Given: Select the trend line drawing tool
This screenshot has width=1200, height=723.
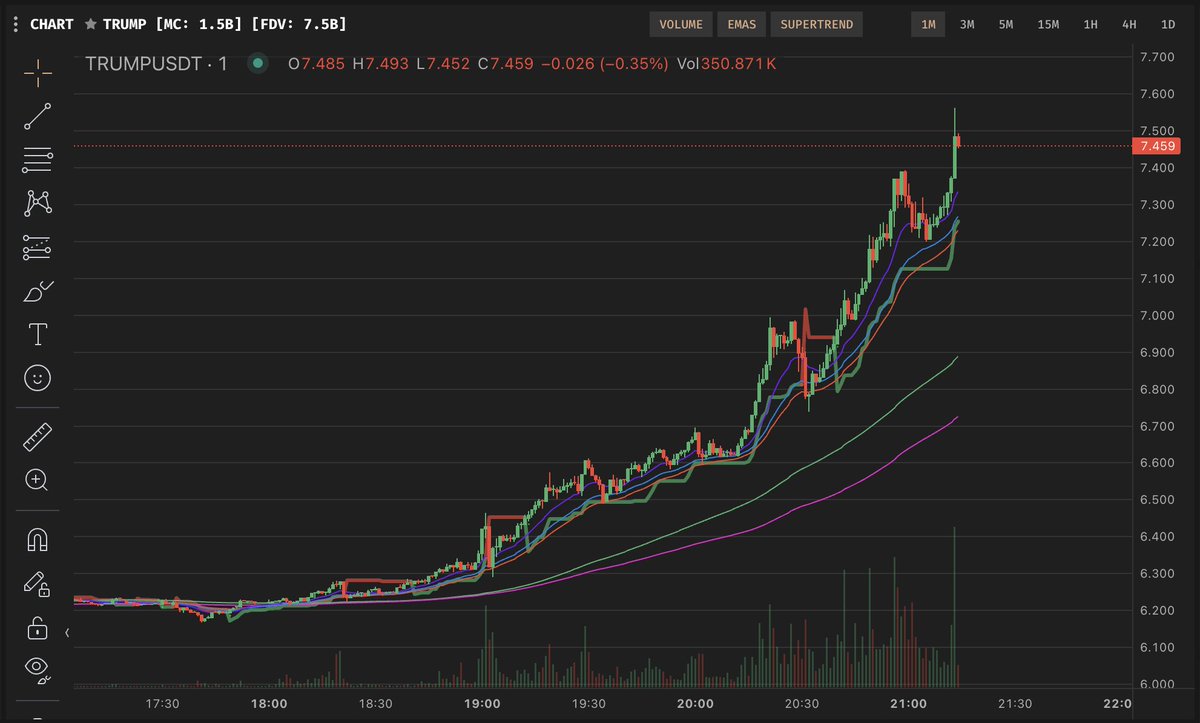Looking at the screenshot, I should [38, 116].
